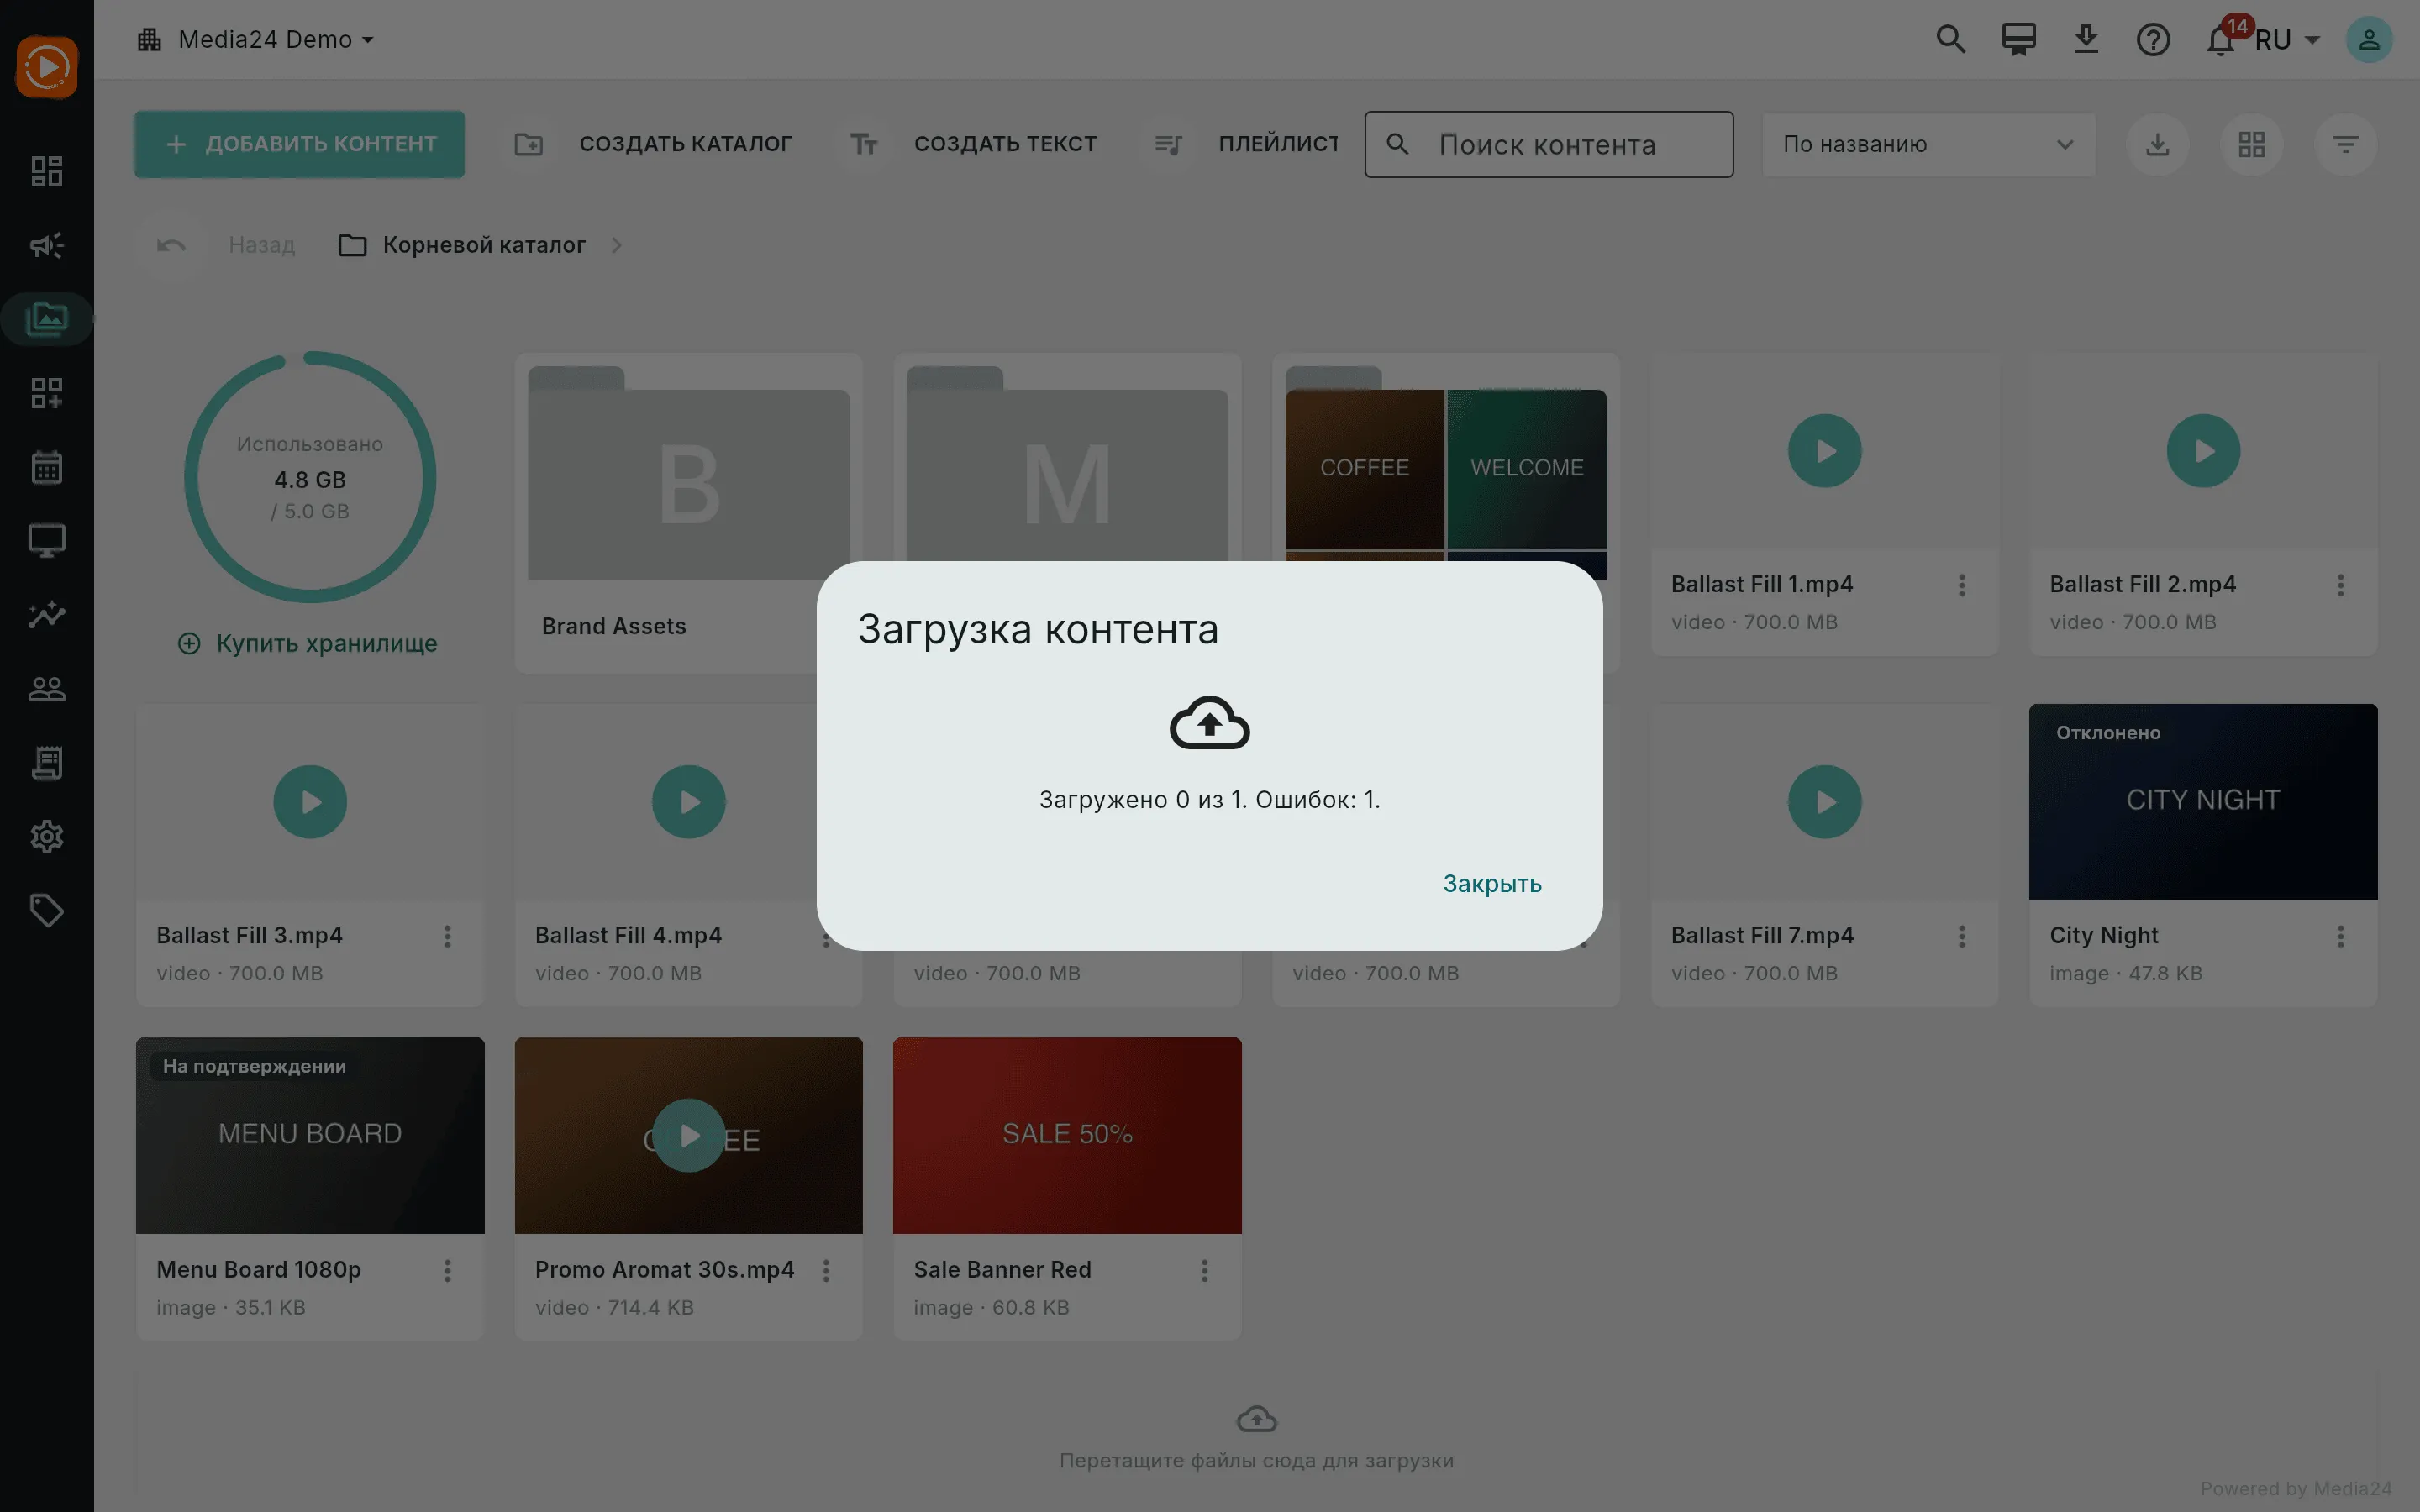The image size is (2420, 1512).
Task: Close the upload dialog with Закрыть
Action: 1491,884
